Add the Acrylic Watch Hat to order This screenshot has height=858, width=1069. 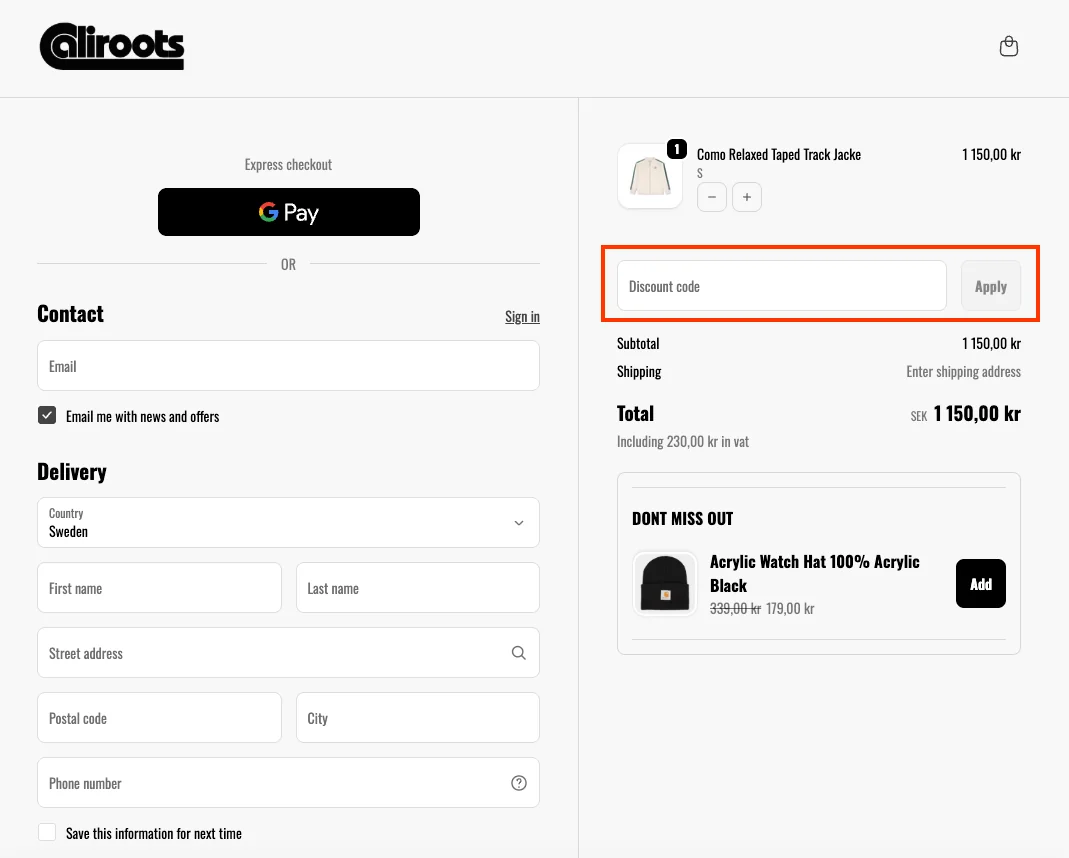coord(980,583)
